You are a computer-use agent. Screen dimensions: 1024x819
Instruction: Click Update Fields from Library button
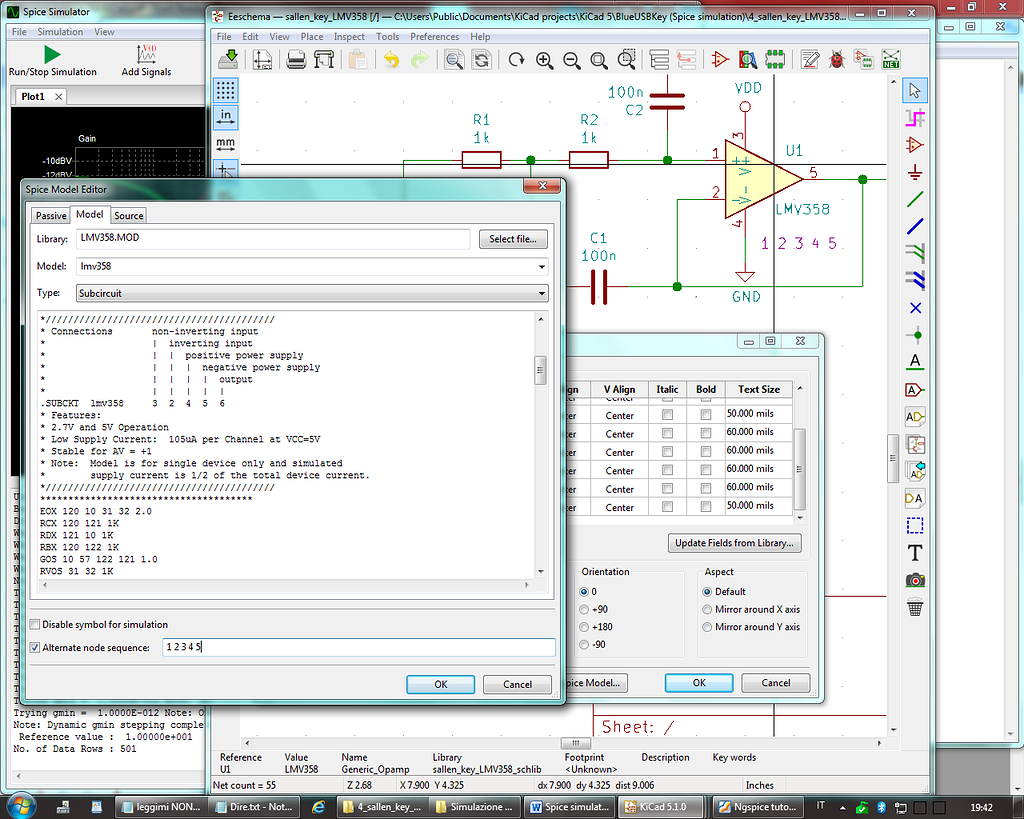(734, 543)
